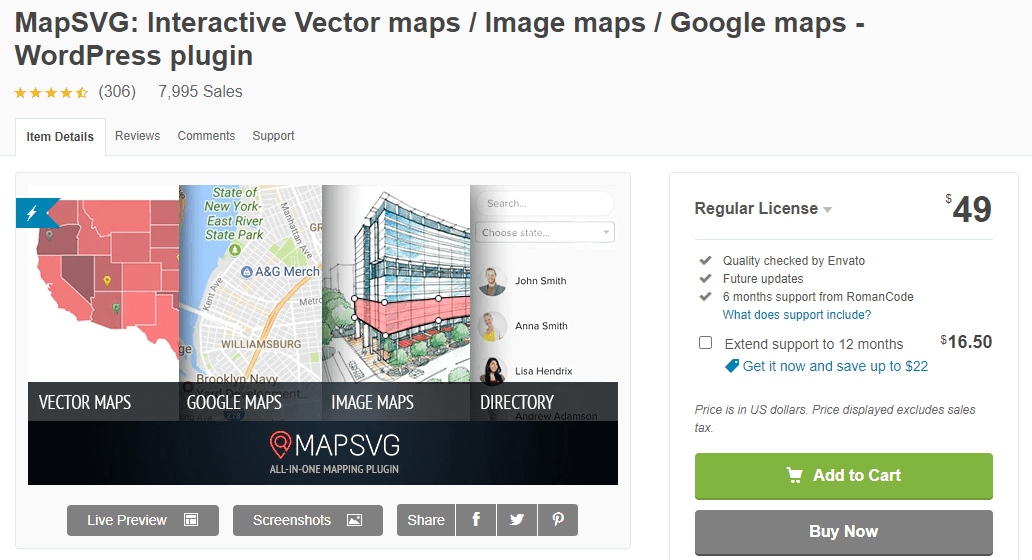Screen dimensions: 1032x560
Task: Click the lightning bolt badge on preview
Action: click(34, 213)
